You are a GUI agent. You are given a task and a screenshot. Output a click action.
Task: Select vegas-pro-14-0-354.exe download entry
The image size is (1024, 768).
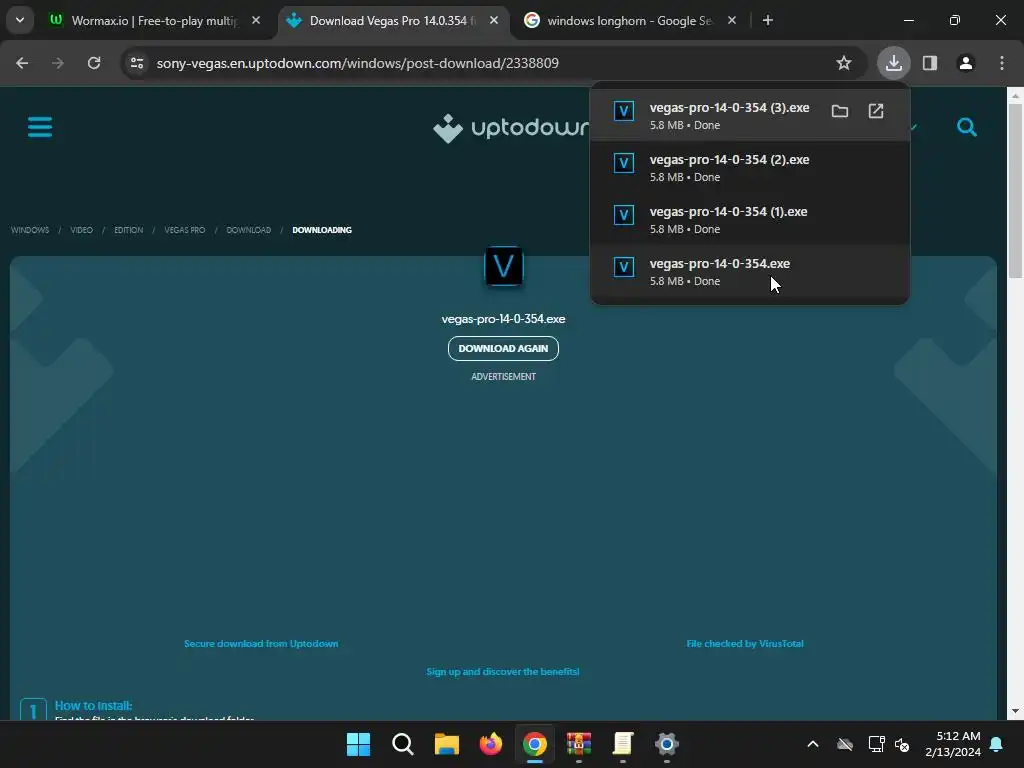(750, 272)
